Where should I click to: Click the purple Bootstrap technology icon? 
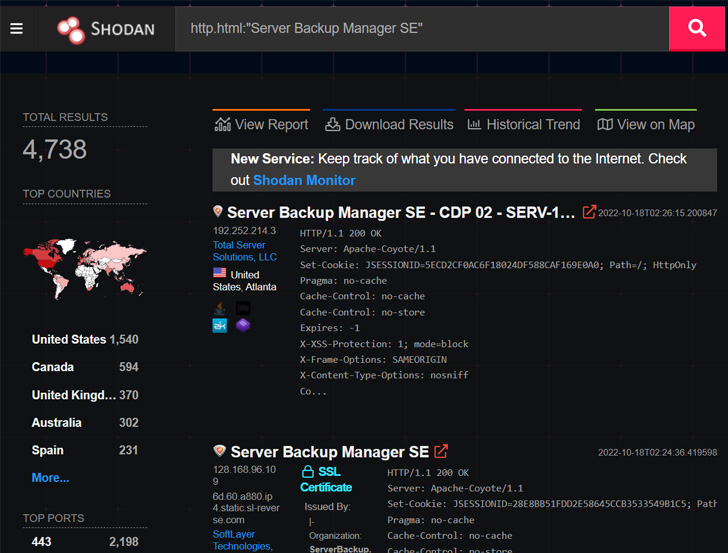[x=243, y=325]
